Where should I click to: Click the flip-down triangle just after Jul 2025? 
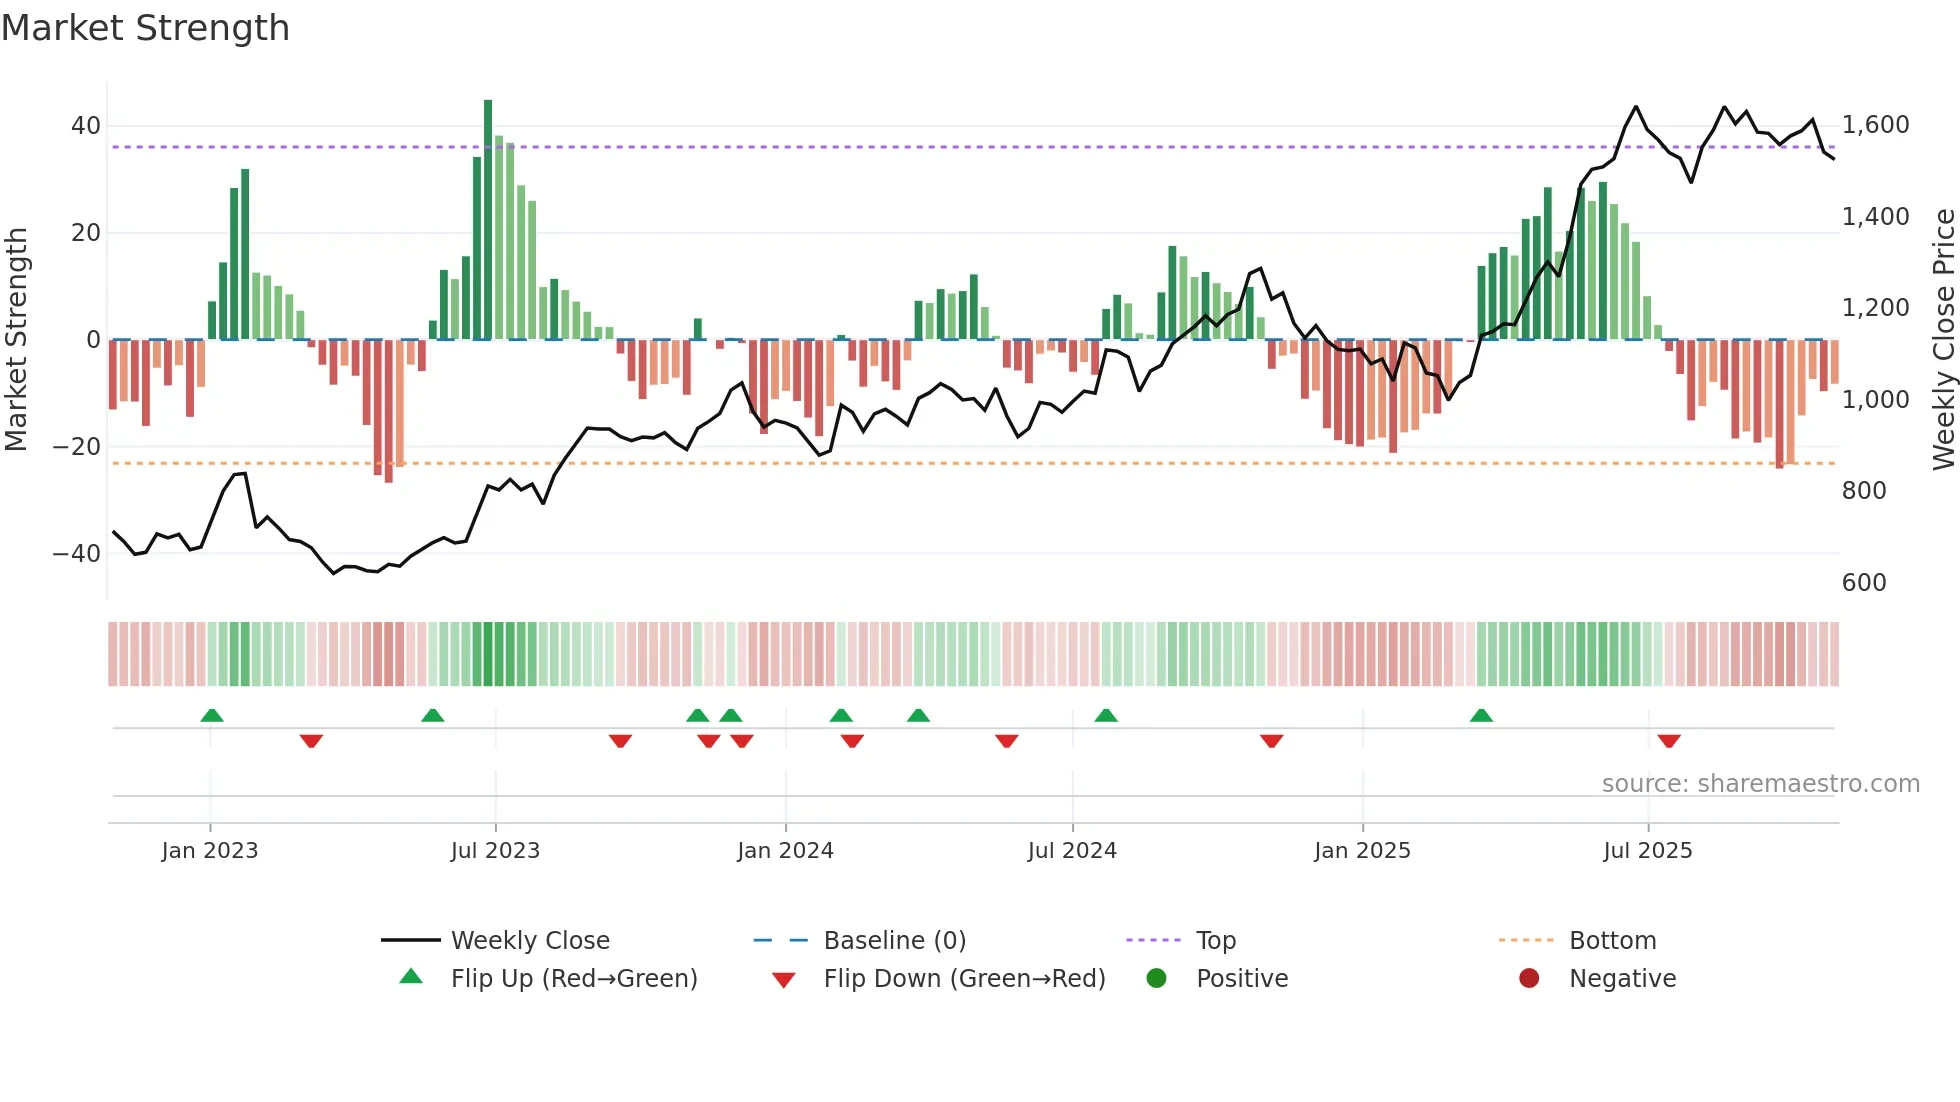click(x=1669, y=741)
